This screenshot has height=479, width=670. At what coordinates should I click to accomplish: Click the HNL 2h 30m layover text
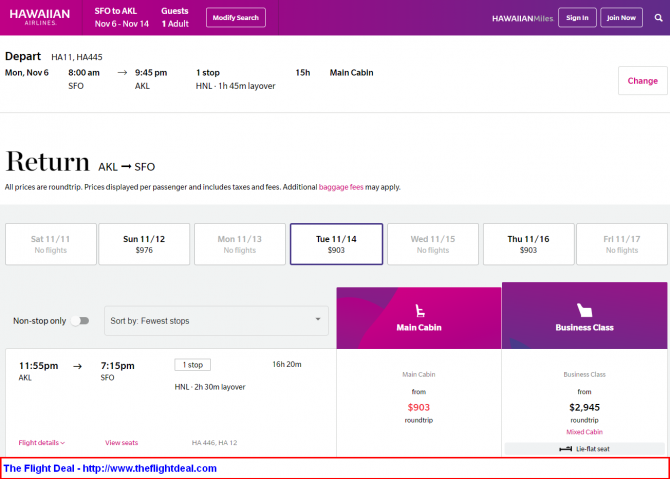[210, 387]
